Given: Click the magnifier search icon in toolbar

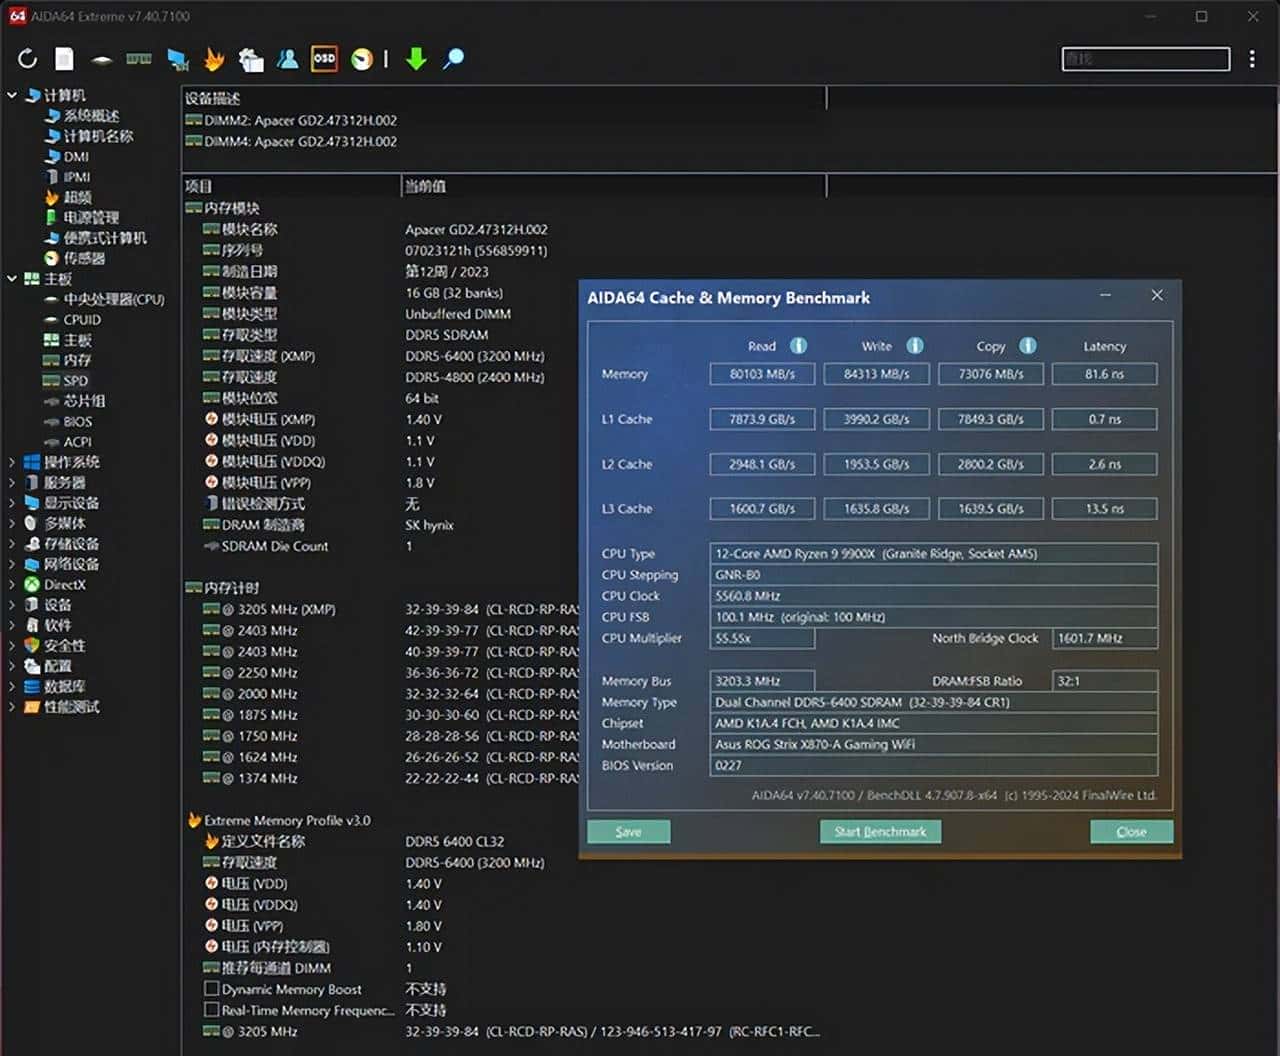Looking at the screenshot, I should click(453, 59).
